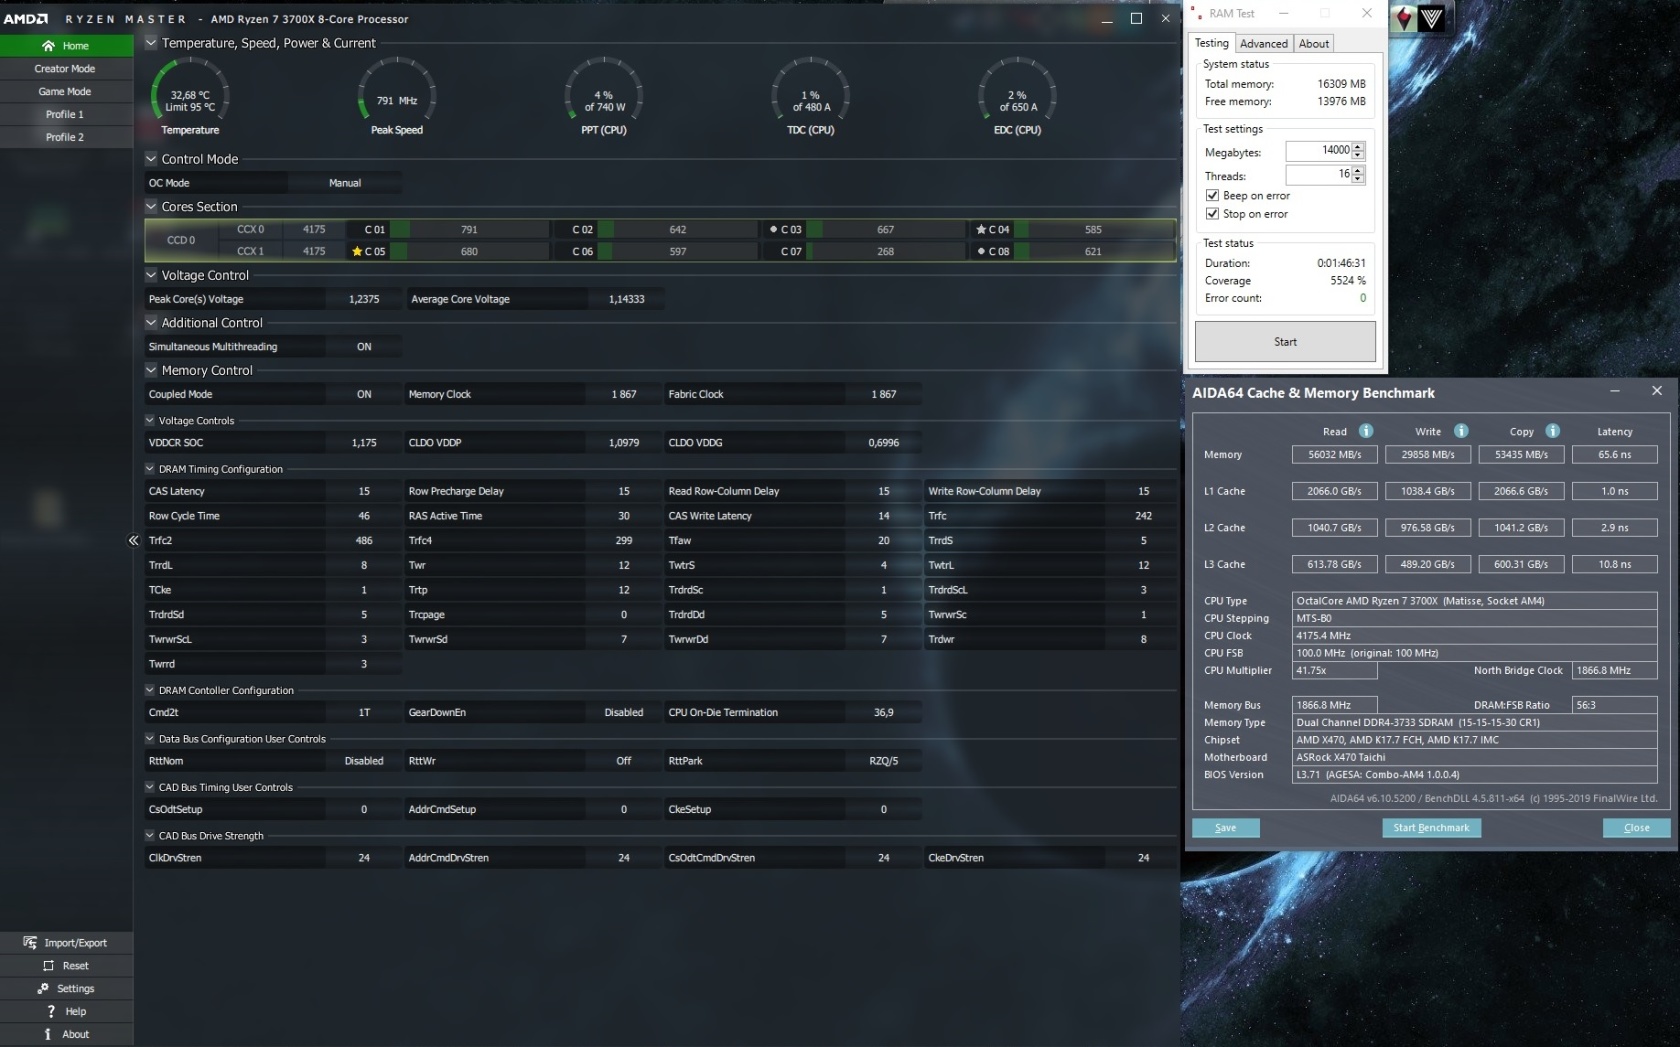The height and width of the screenshot is (1047, 1680).
Task: Open Testing tab in RAM Test
Action: (1211, 43)
